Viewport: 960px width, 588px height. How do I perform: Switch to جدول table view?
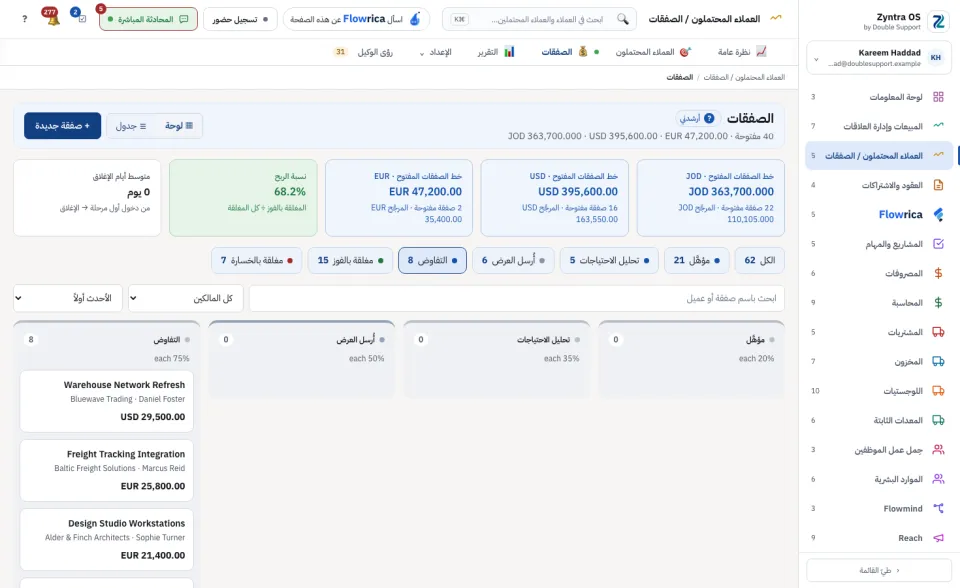[x=131, y=126]
